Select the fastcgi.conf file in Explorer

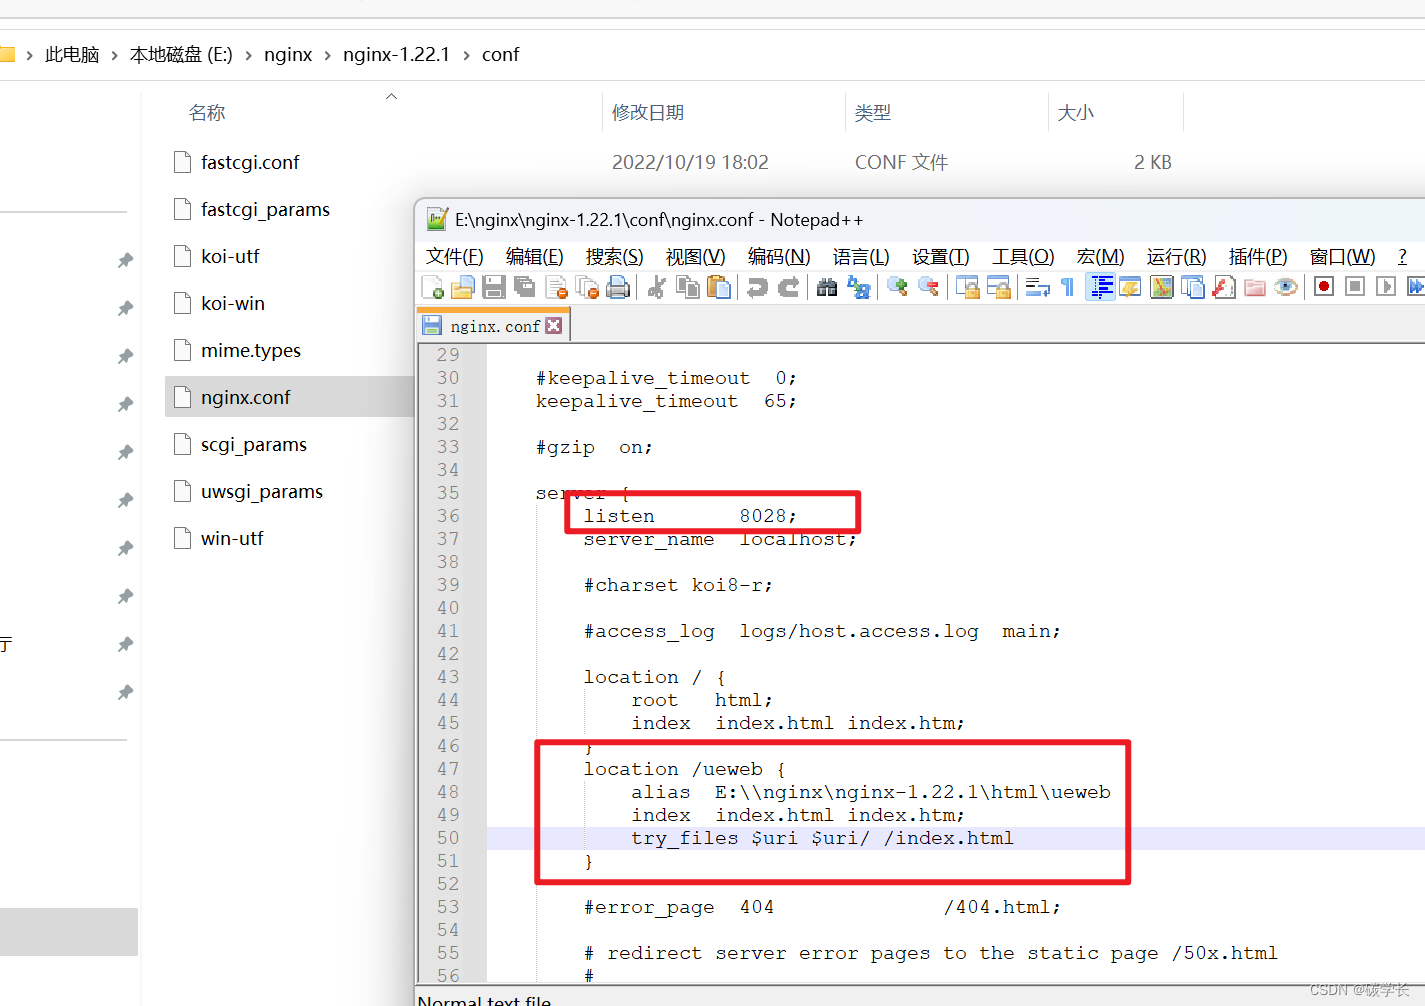coord(250,162)
